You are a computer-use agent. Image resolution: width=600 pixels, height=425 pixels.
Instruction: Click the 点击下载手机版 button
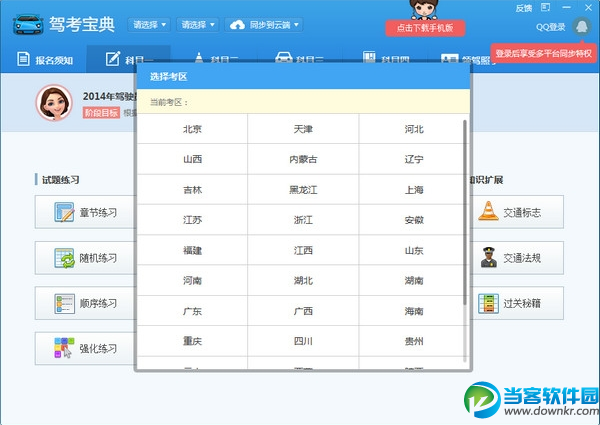425,28
